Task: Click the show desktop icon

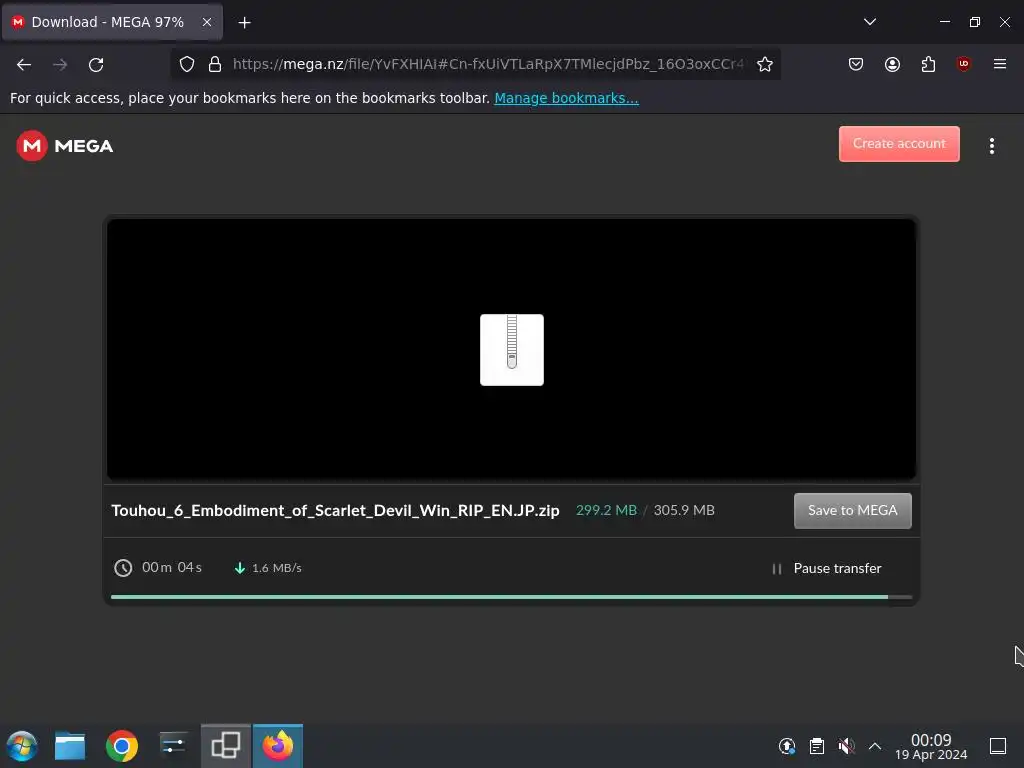Action: pos(998,746)
